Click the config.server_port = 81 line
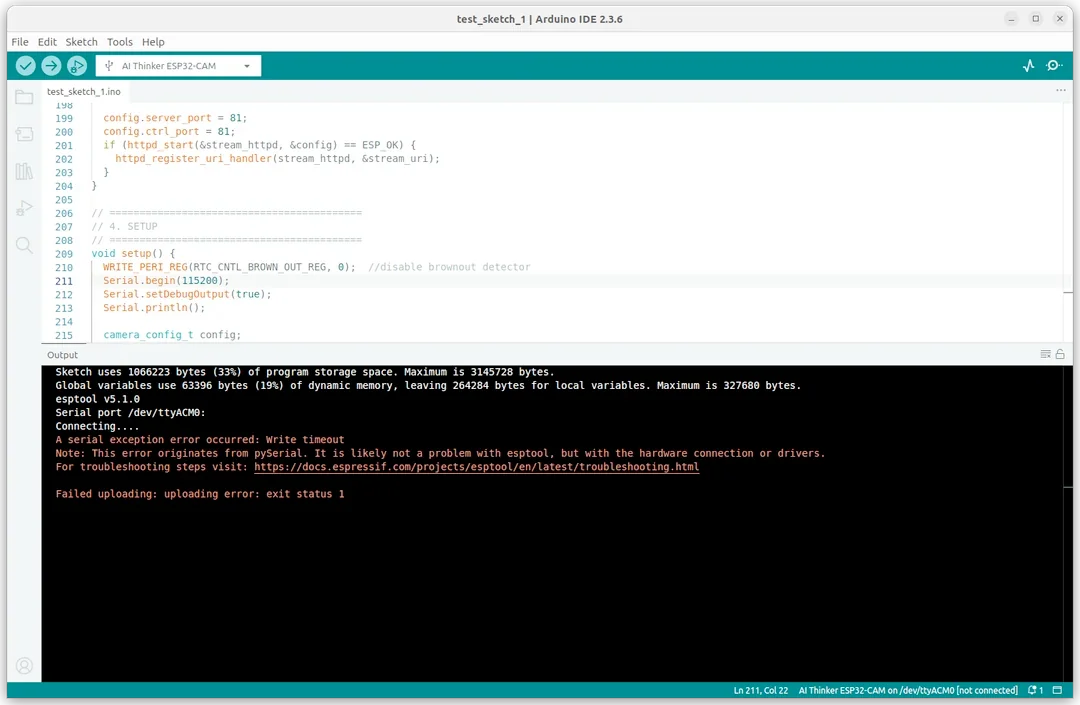This screenshot has height=705, width=1080. pos(175,118)
